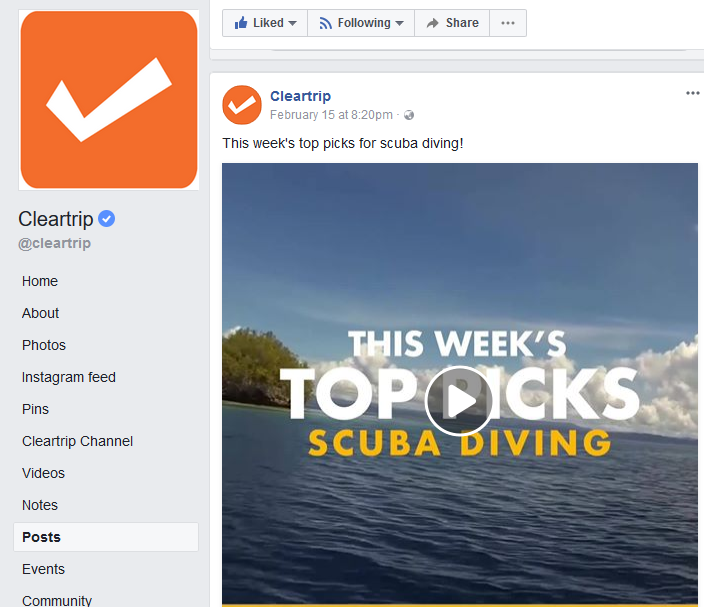The height and width of the screenshot is (607, 704).
Task: Open the Photos section in sidebar
Action: click(44, 345)
